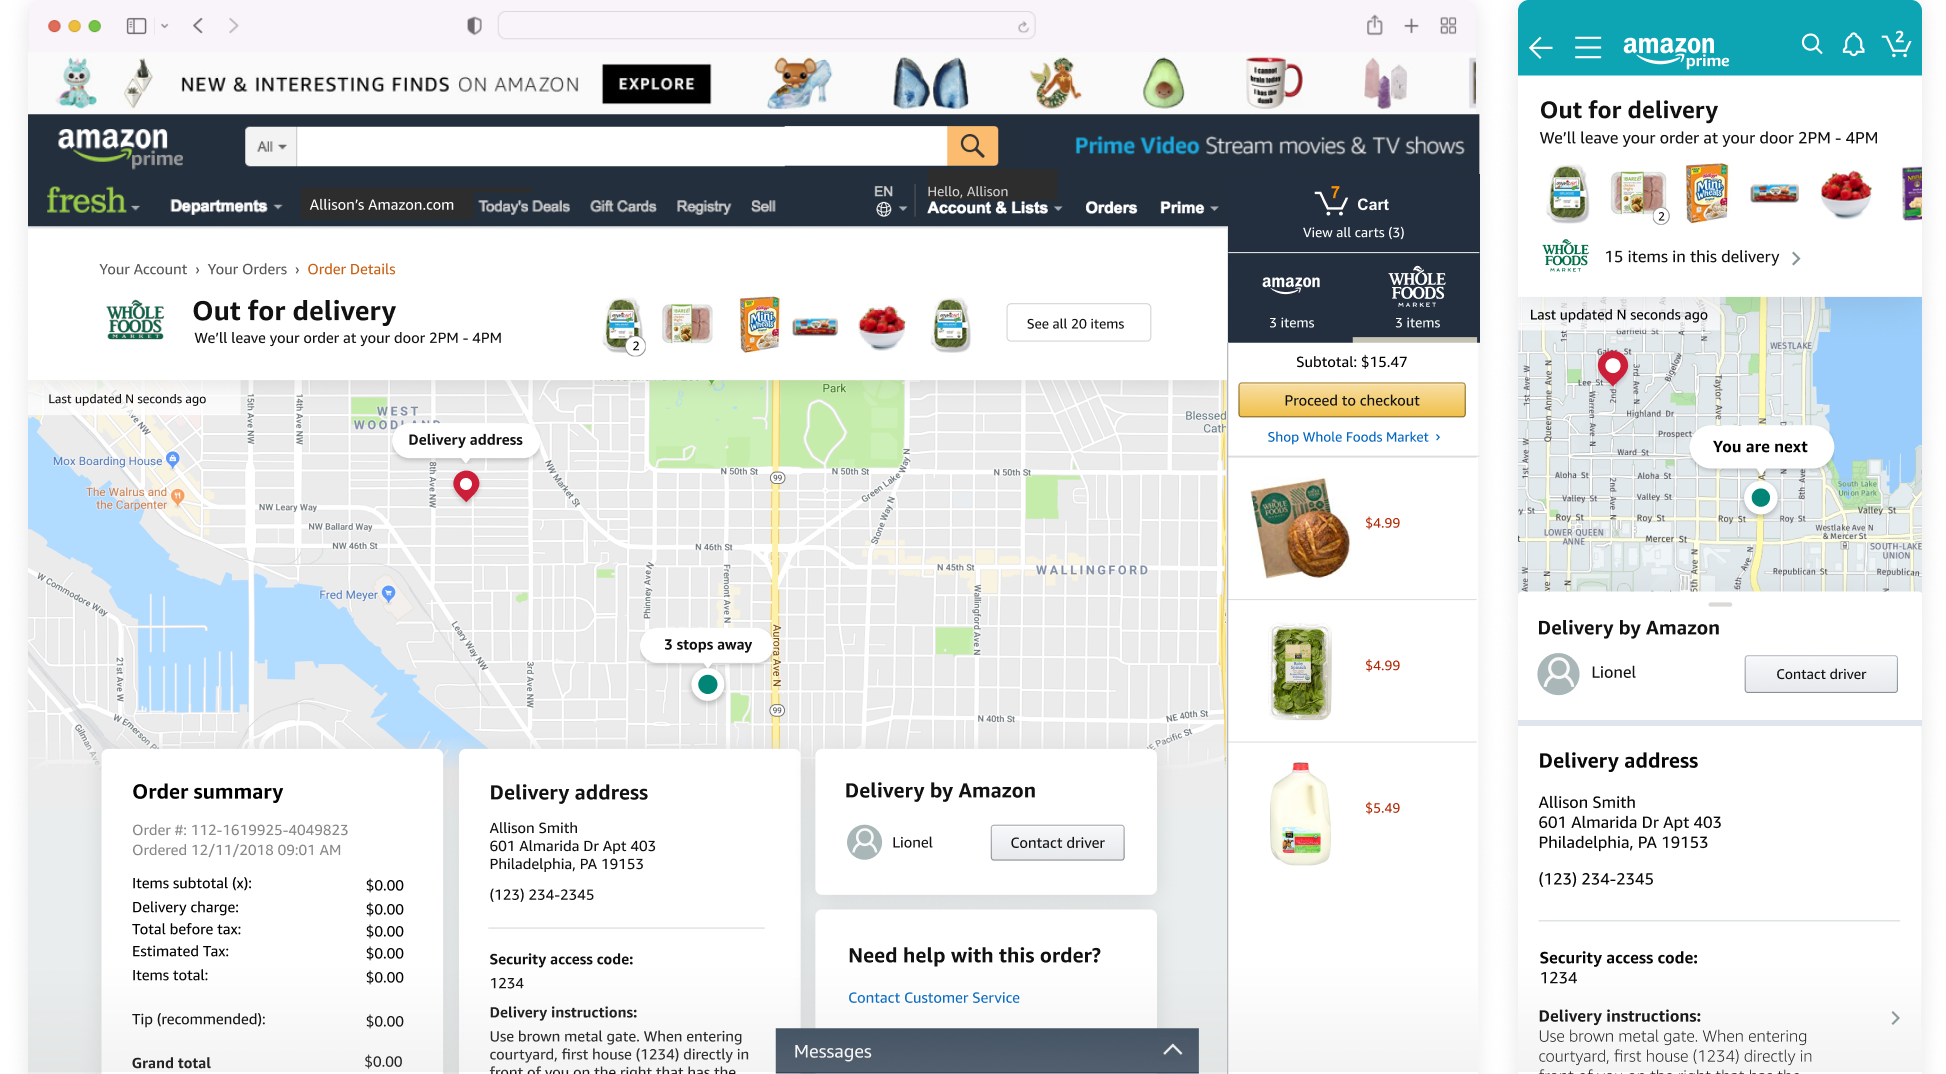The width and height of the screenshot is (1946, 1074).
Task: Click the See all 20 items button
Action: tap(1078, 323)
